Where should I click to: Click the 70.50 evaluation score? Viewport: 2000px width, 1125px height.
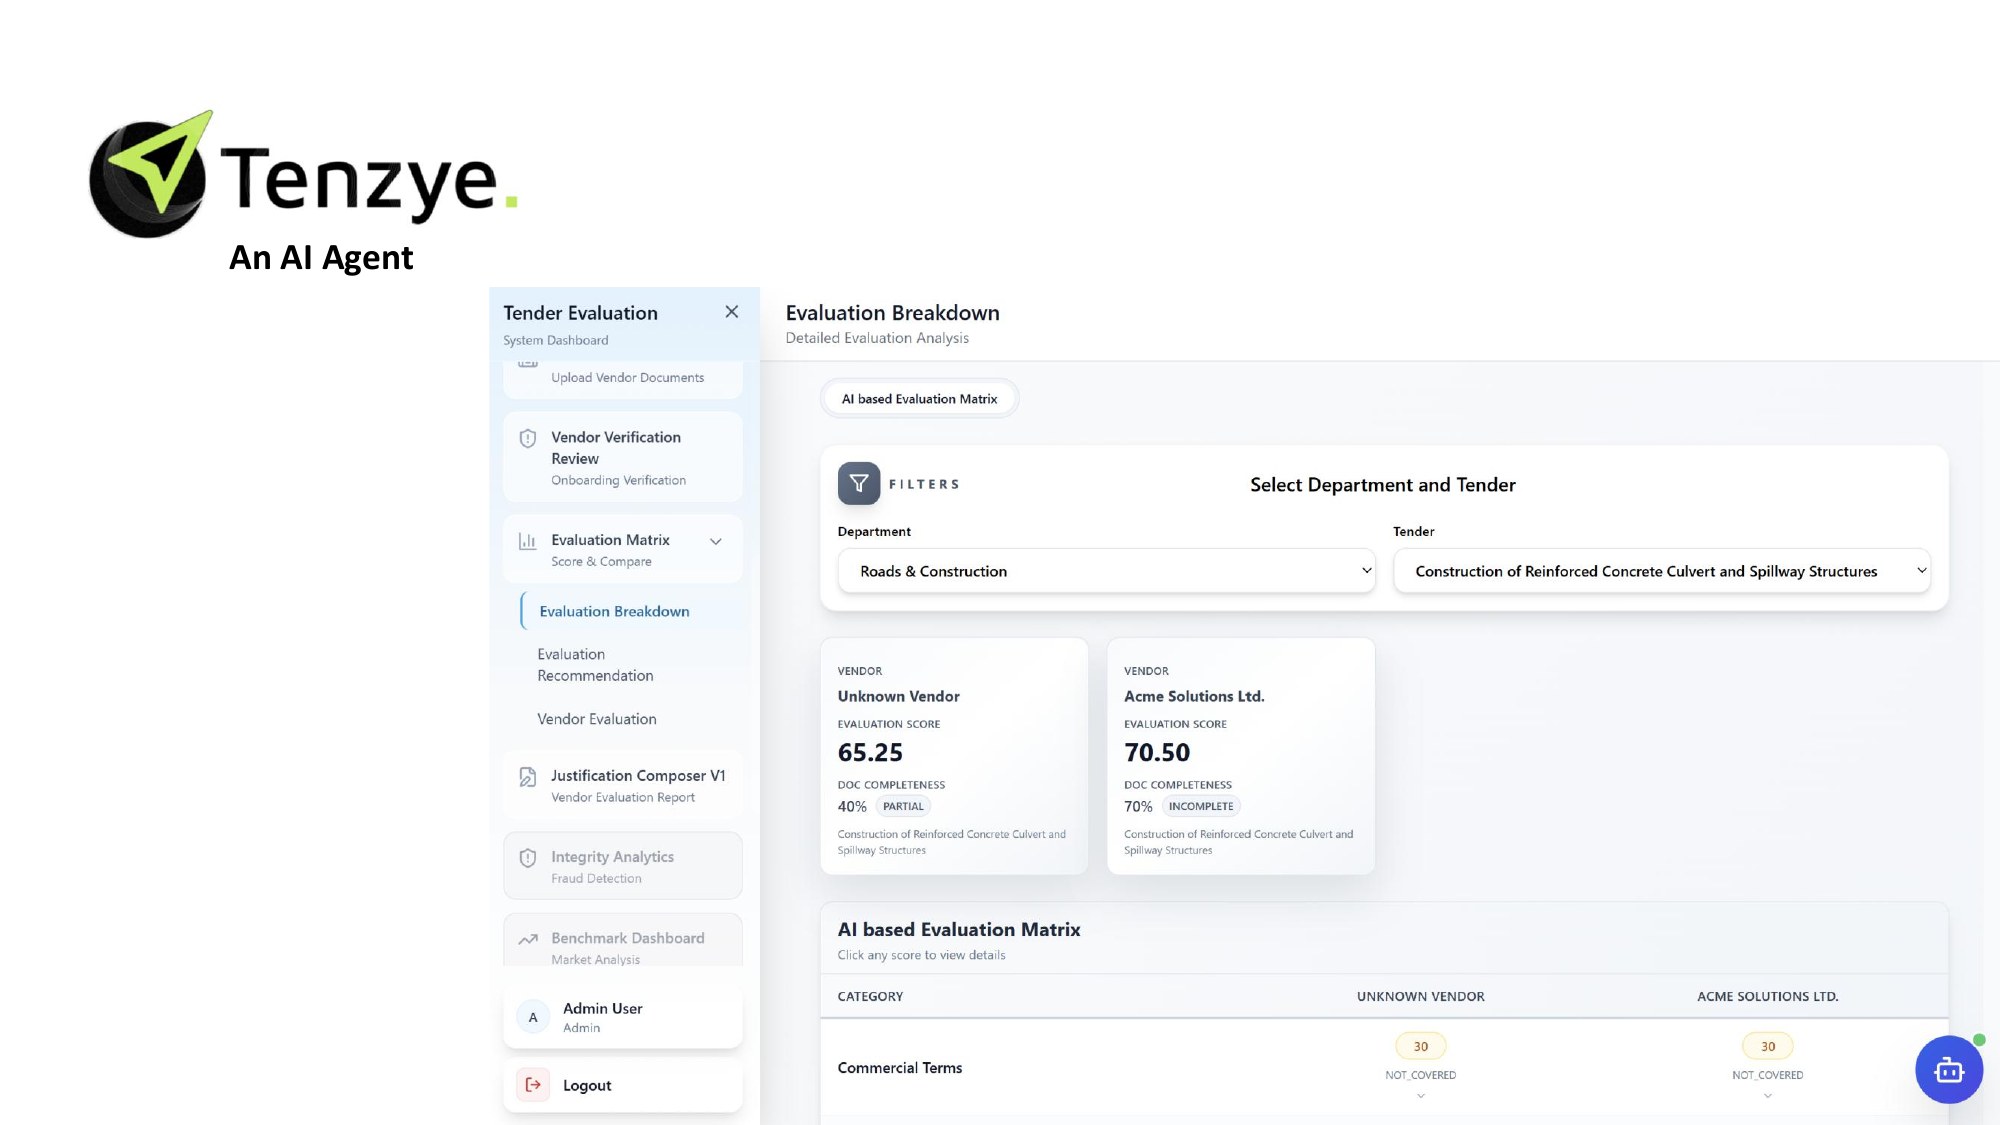[1157, 752]
